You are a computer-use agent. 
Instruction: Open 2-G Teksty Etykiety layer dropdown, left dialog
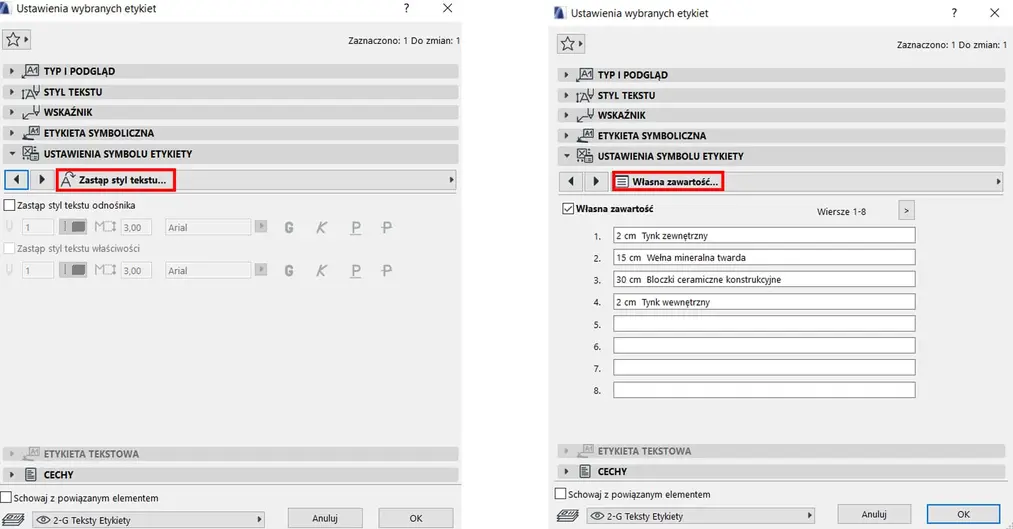coord(149,519)
